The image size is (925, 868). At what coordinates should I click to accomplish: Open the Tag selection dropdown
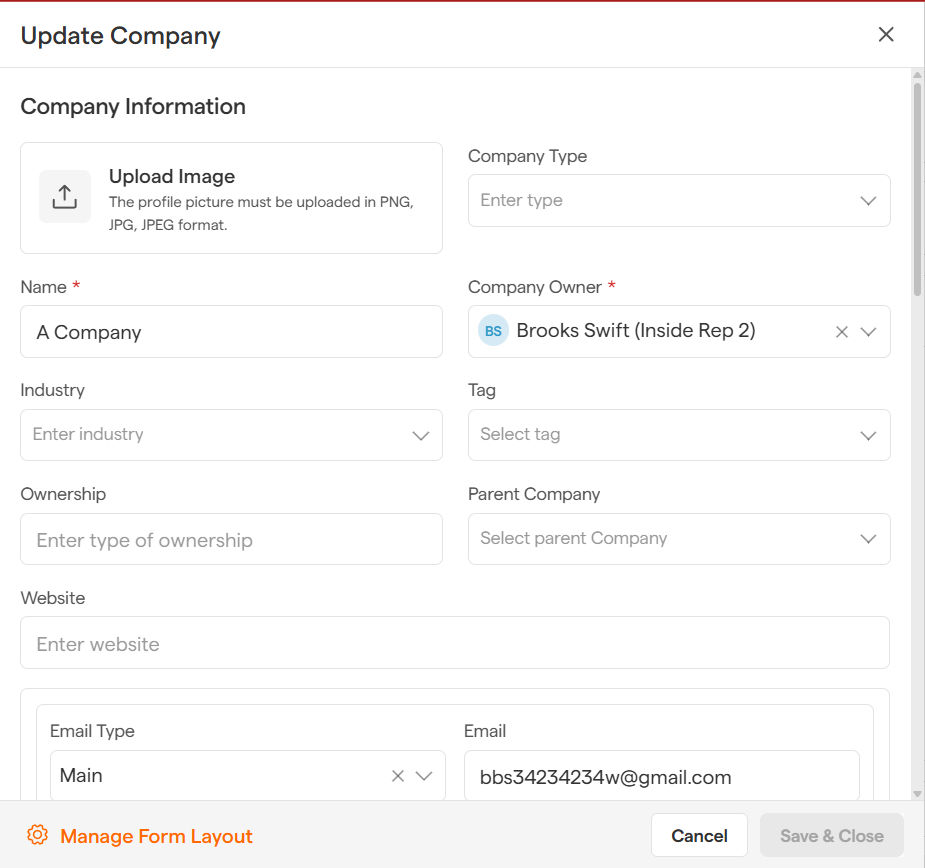pos(867,436)
